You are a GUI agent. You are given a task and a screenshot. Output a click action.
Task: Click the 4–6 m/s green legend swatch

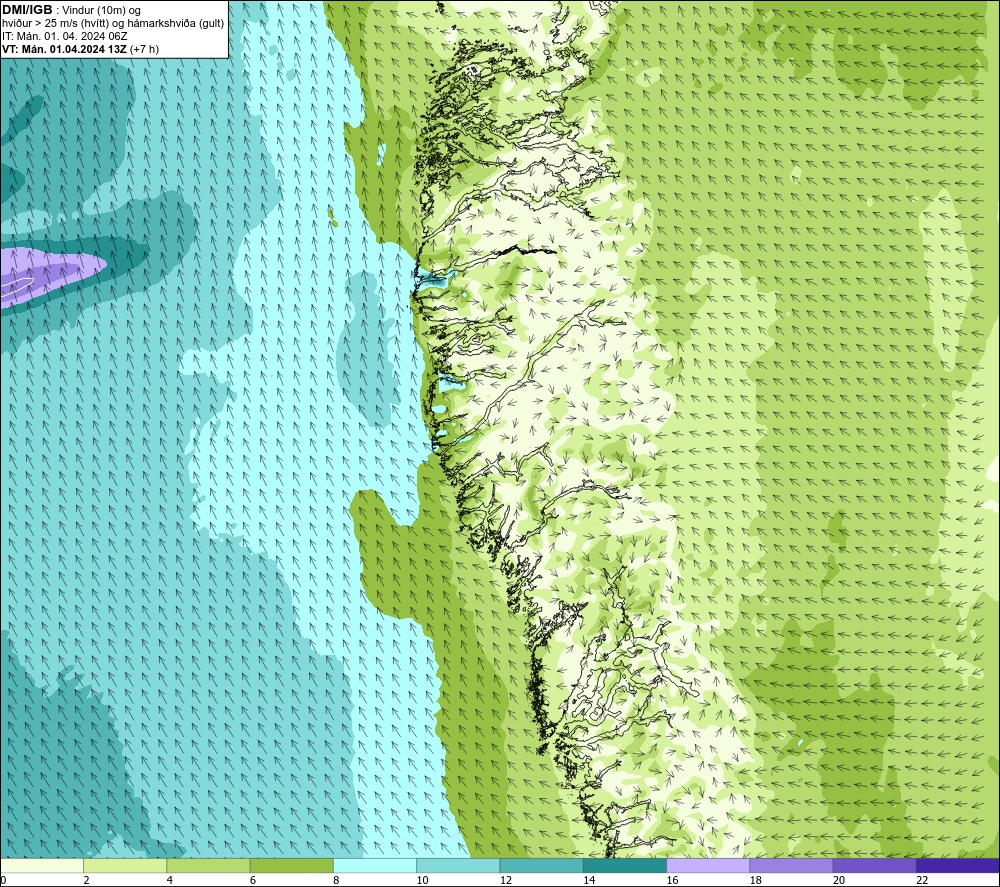(x=208, y=866)
